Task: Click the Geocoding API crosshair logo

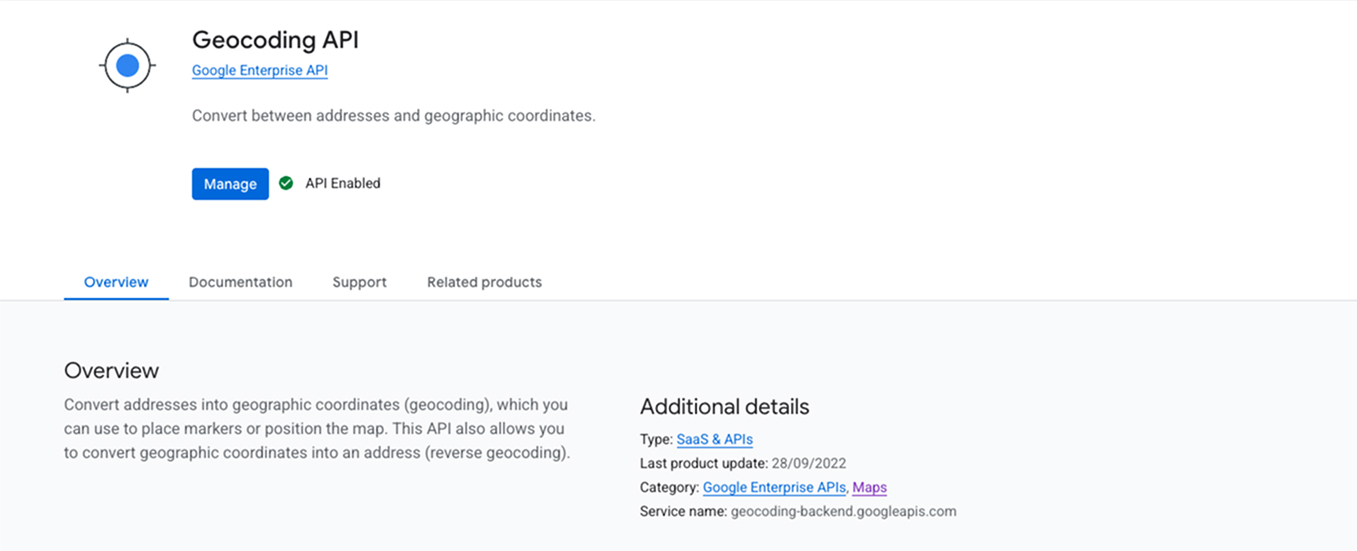Action: pos(127,66)
